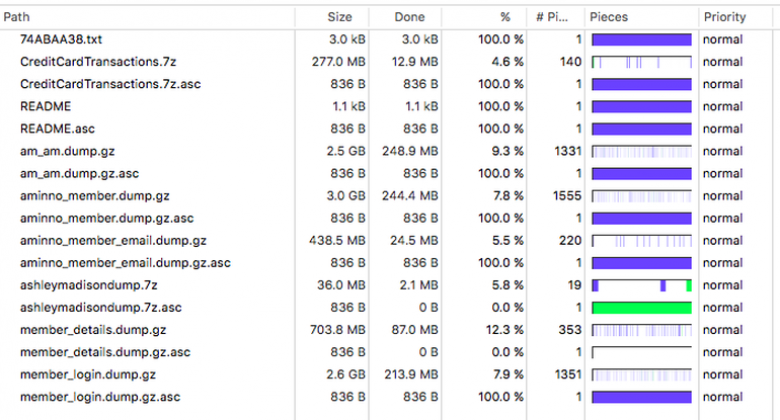This screenshot has height=420, width=780.
Task: Click the Pieces column header
Action: [x=609, y=17]
